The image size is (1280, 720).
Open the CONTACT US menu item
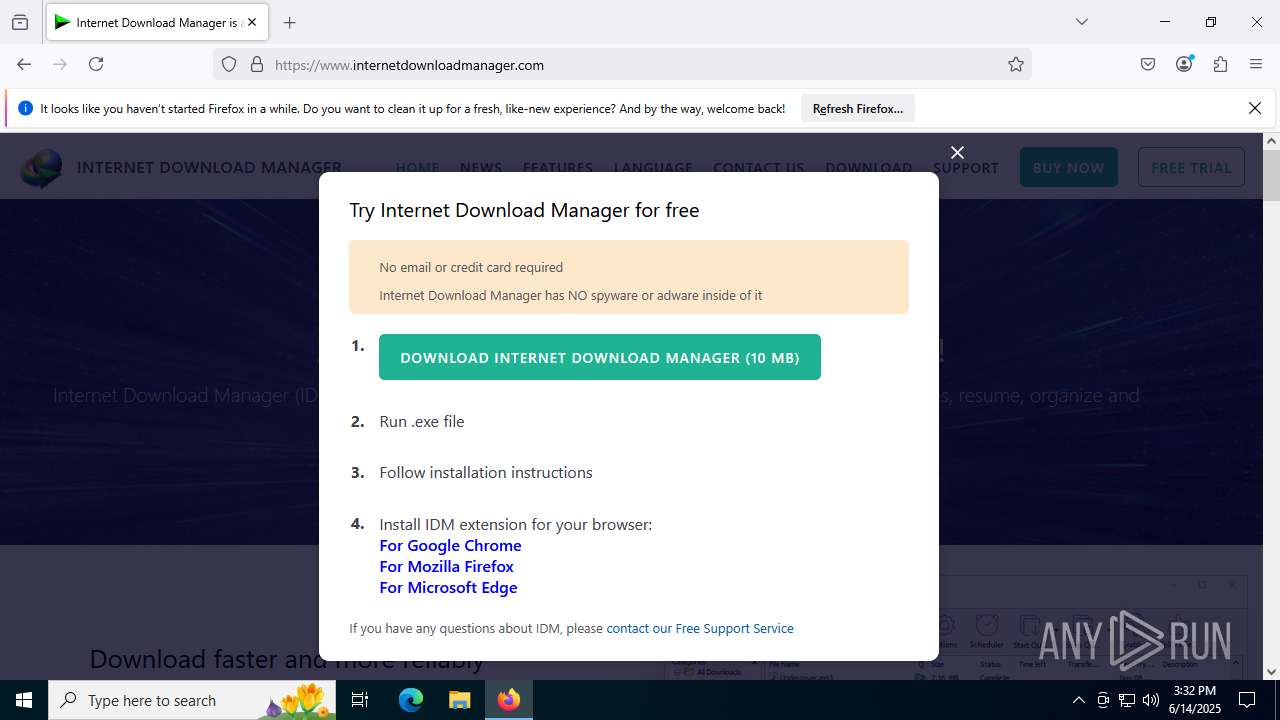(x=758, y=167)
